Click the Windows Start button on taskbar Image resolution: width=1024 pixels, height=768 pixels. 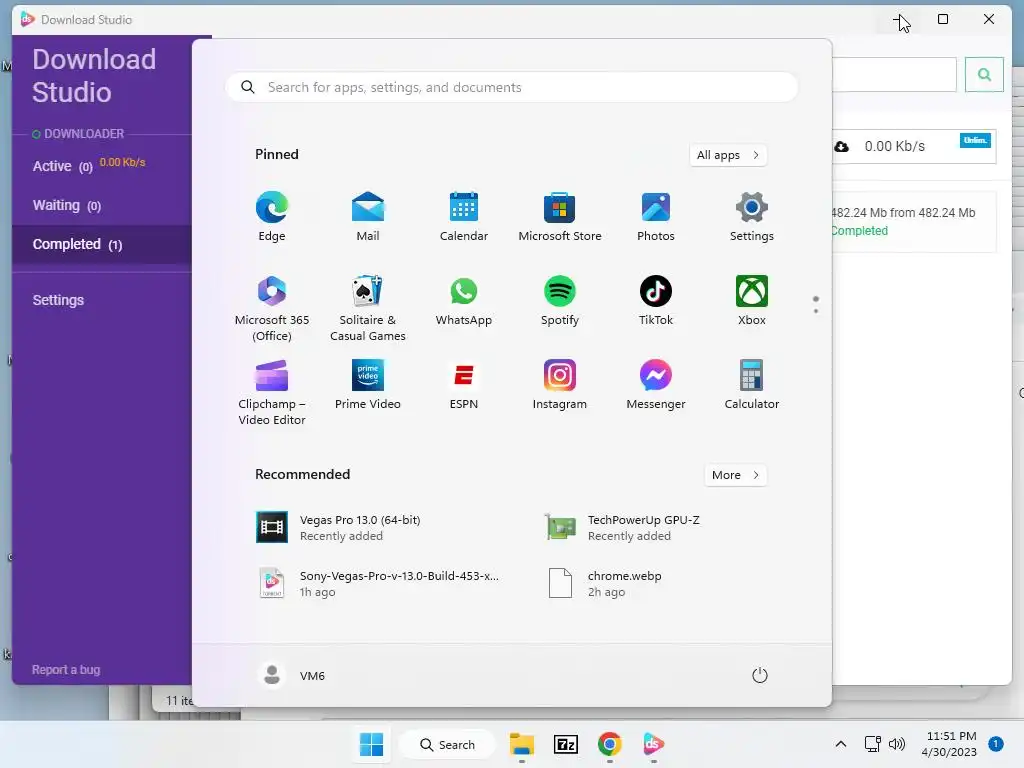tap(372, 744)
